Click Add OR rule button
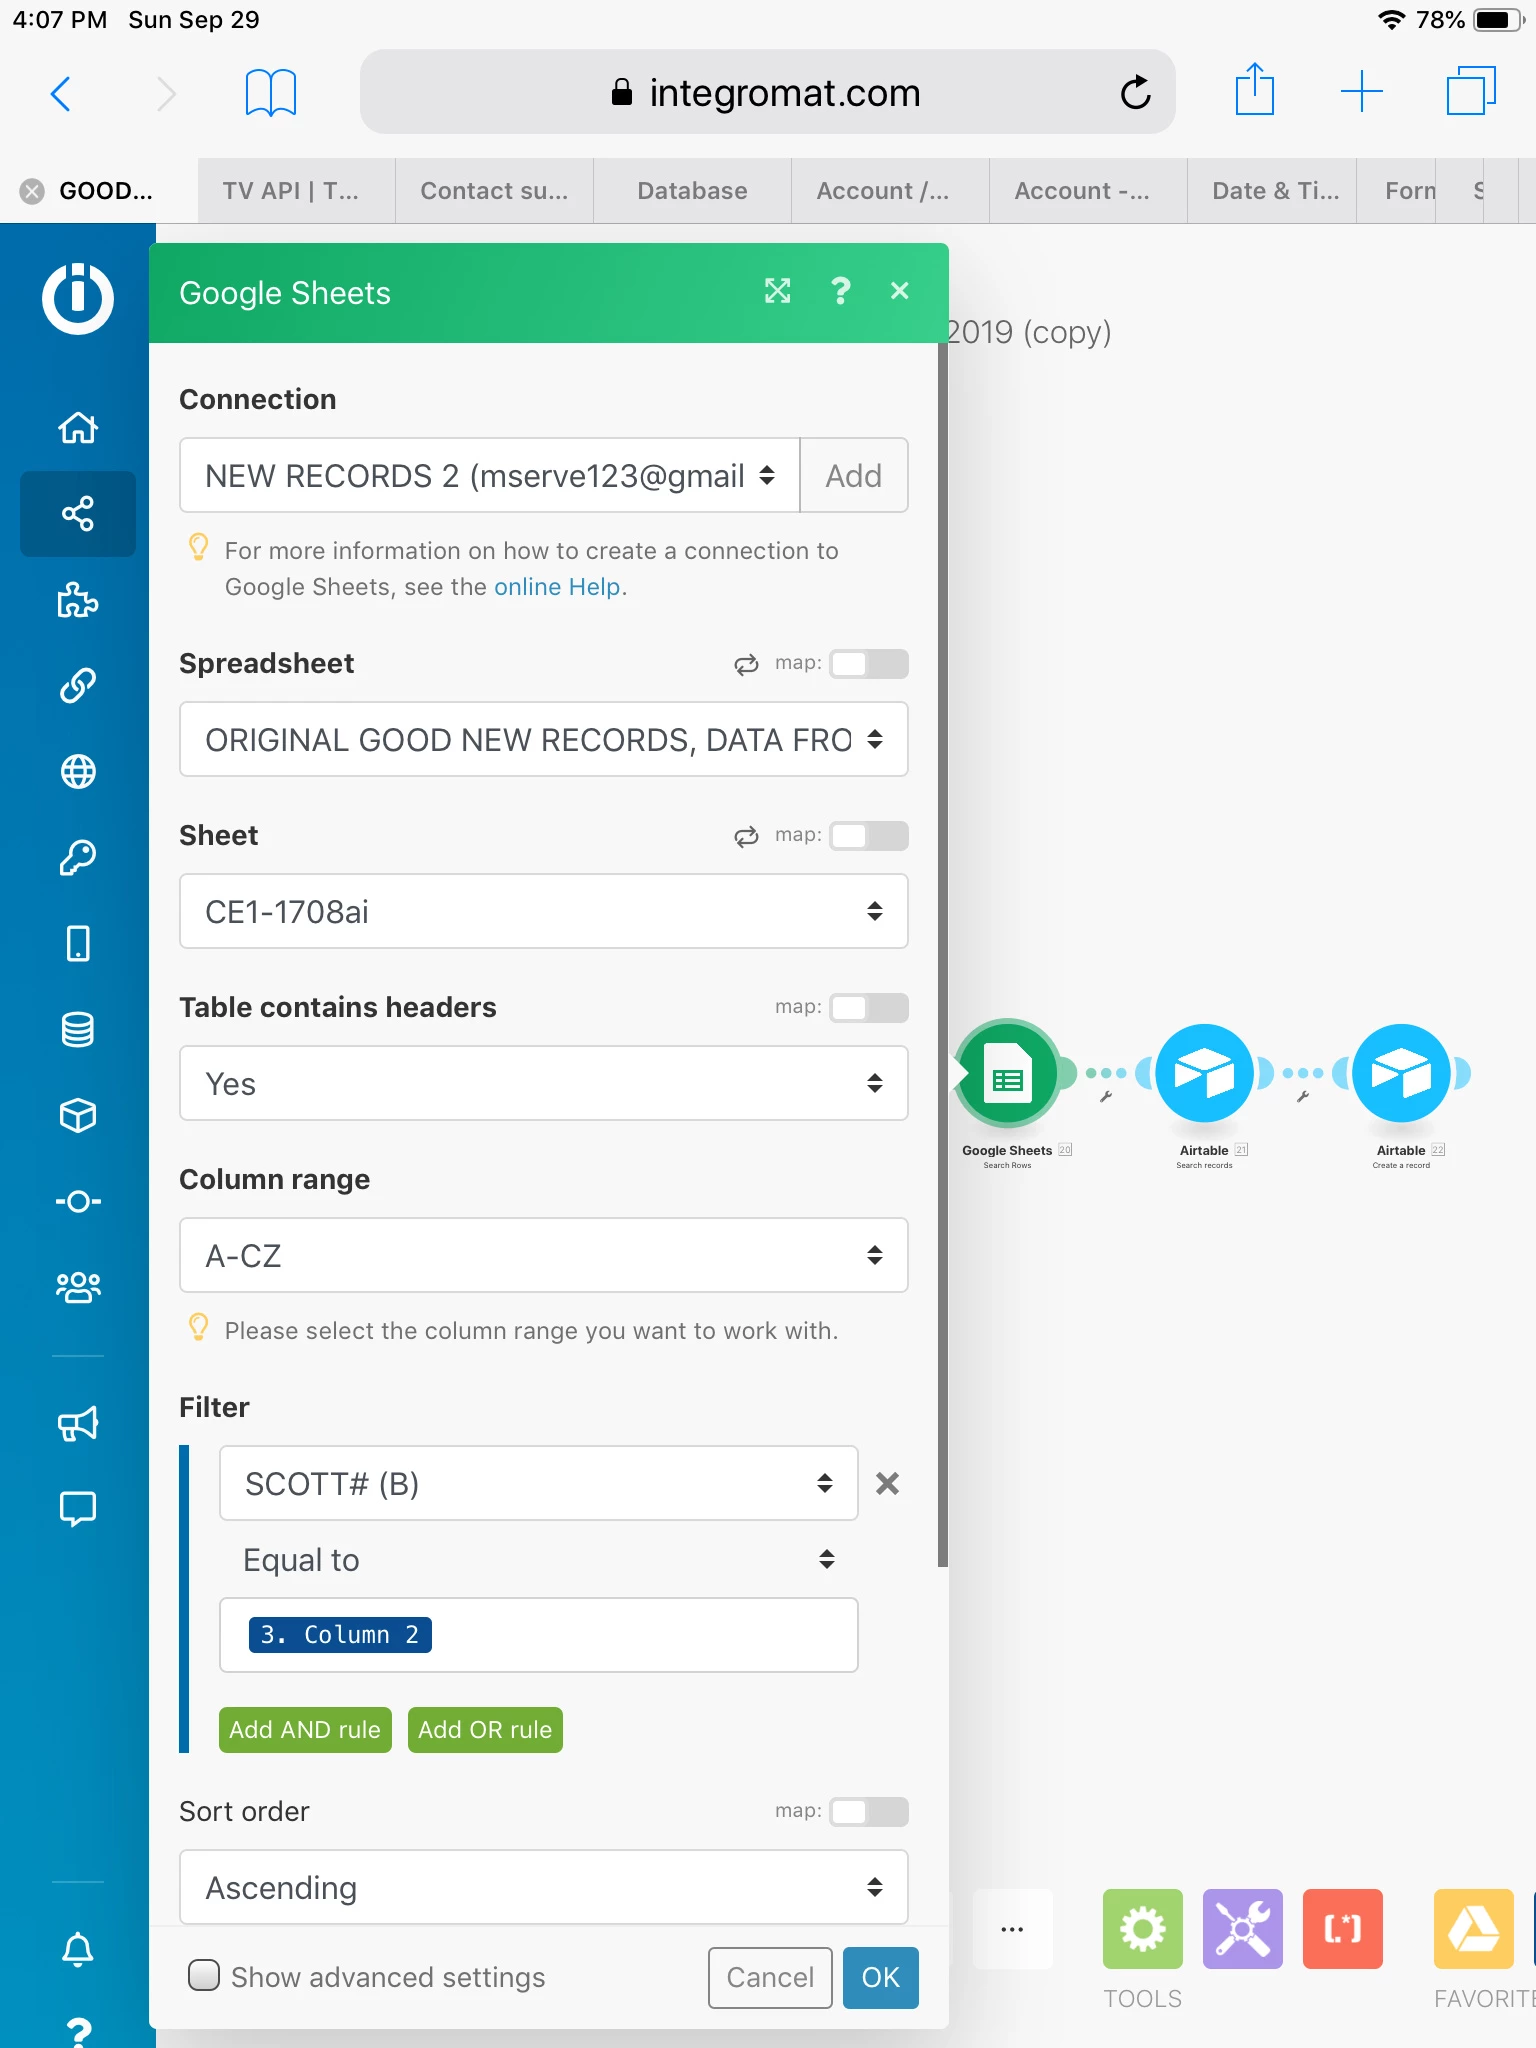This screenshot has width=1536, height=2048. coord(485,1730)
